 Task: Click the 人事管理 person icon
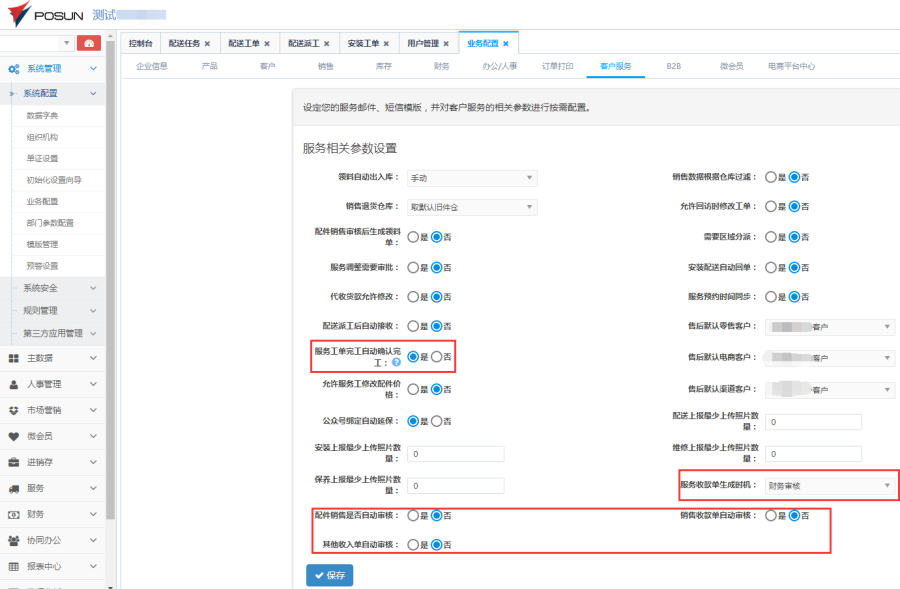[x=13, y=384]
